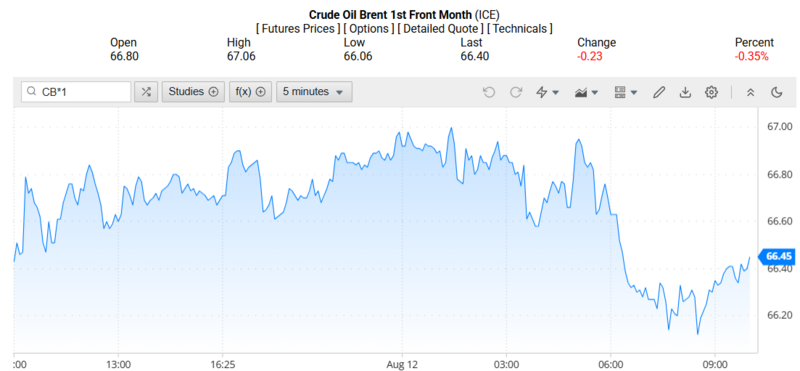Collapse toolbar with double chevron icon
Viewport: 800px width, 371px height.
point(750,92)
